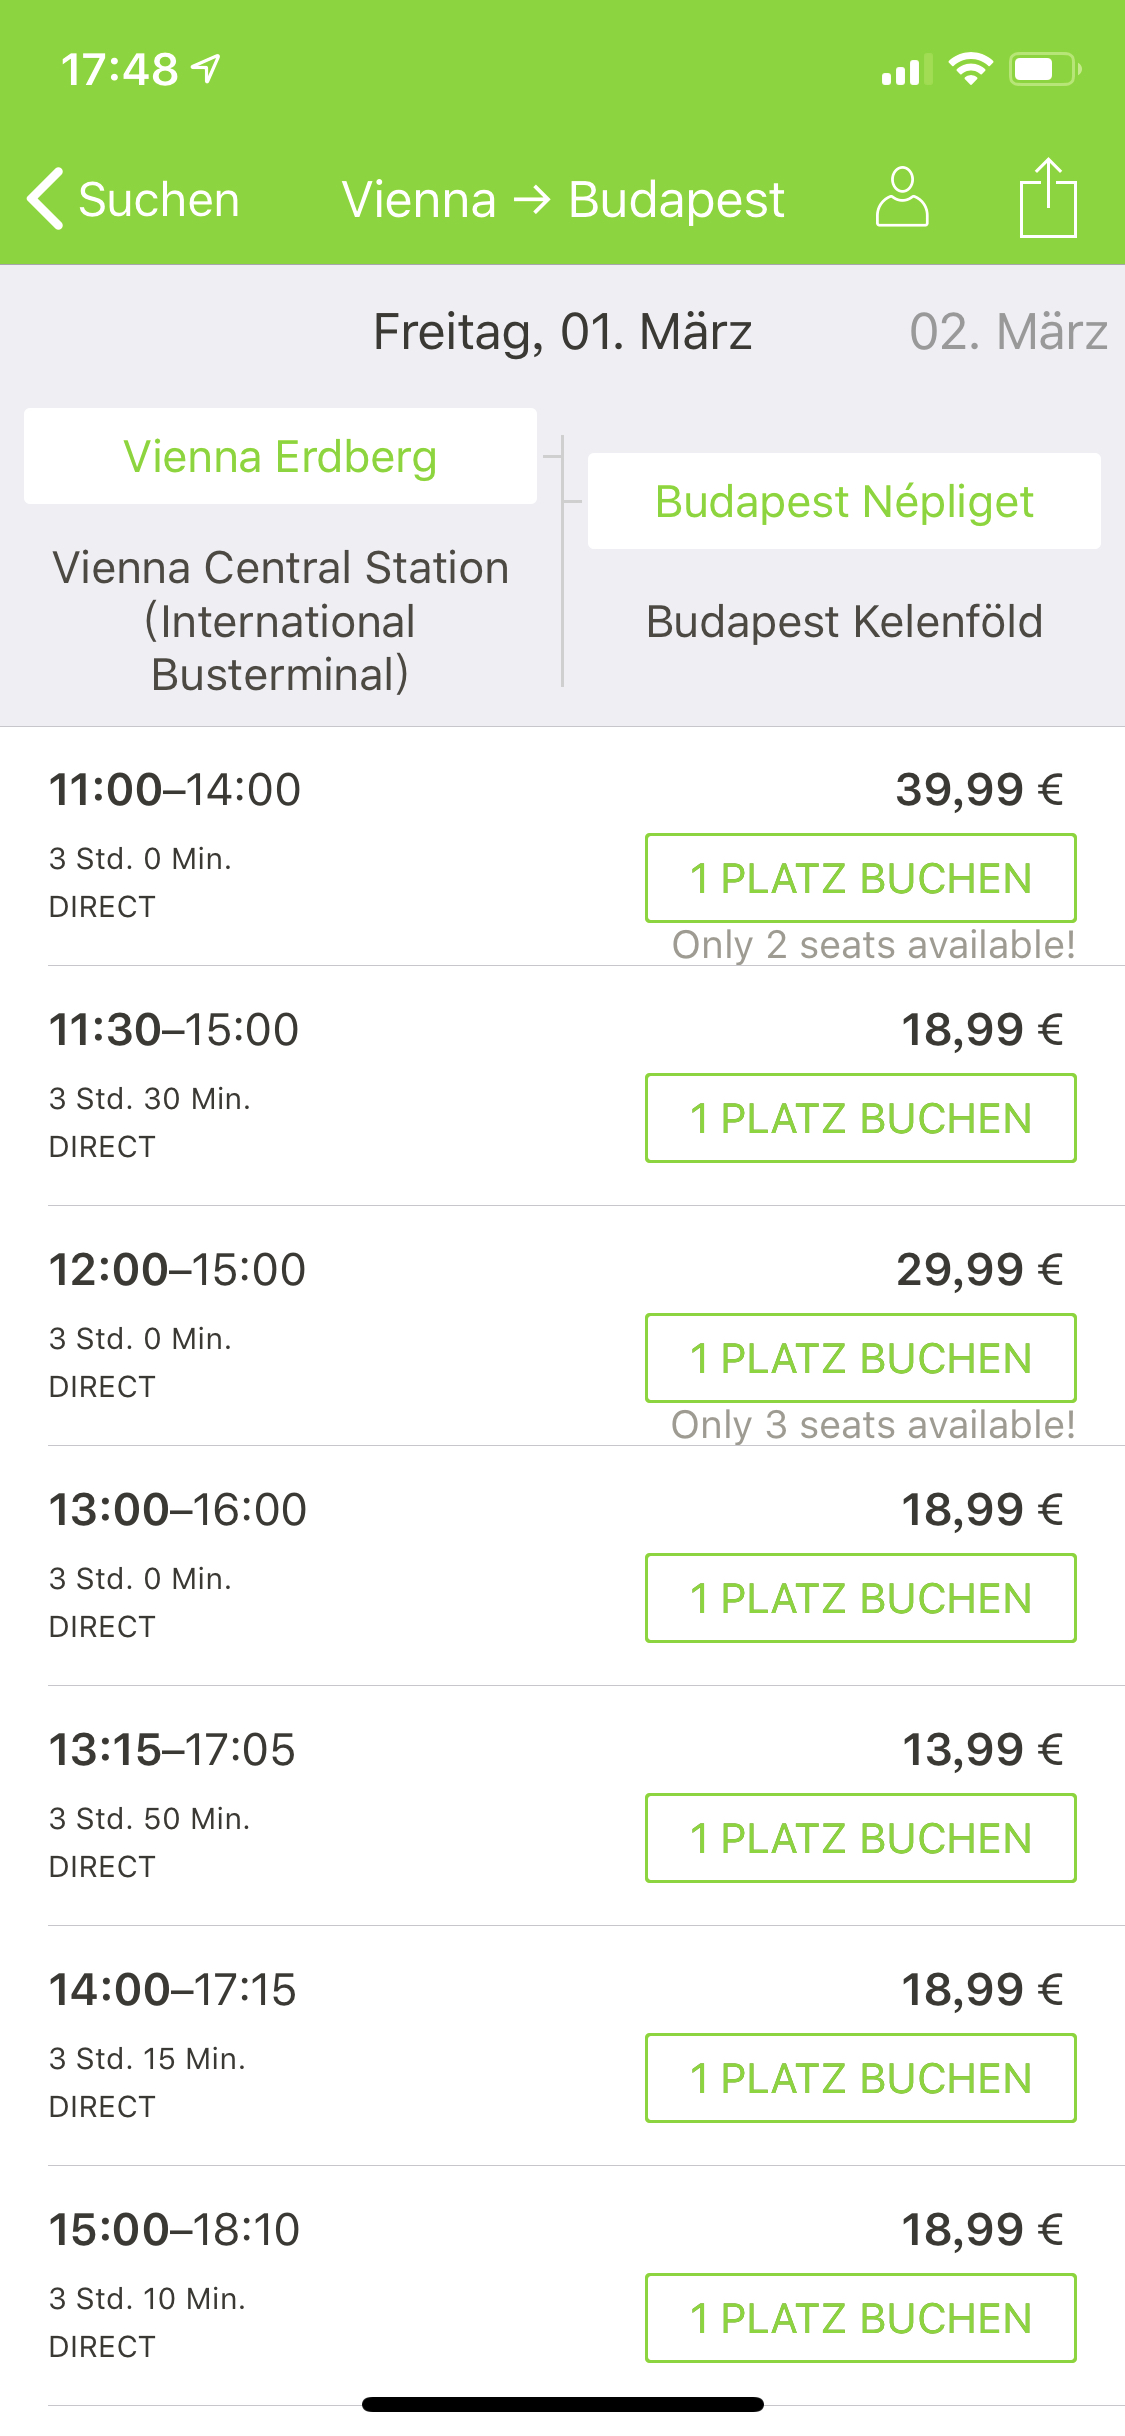Screen dimensions: 1125x2436
Task: Tap the share icon in header
Action: coord(1047,198)
